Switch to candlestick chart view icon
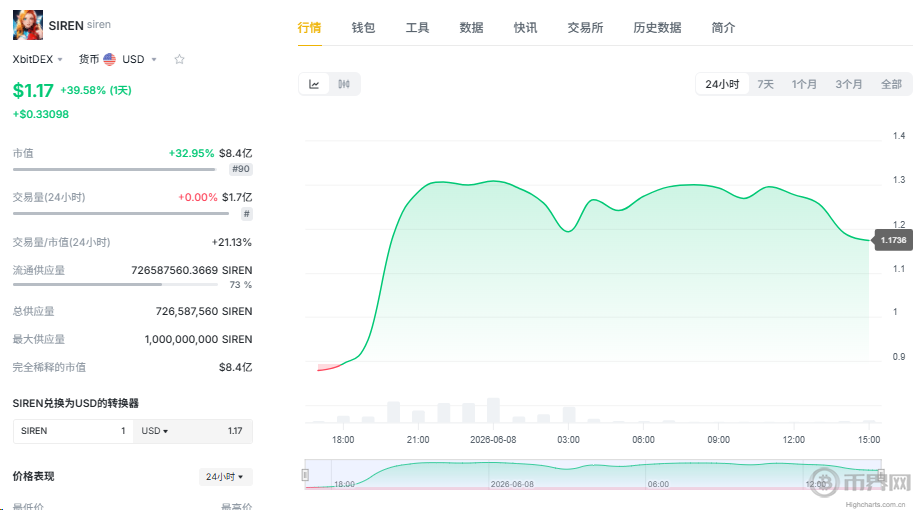Image resolution: width=922 pixels, height=510 pixels. pos(344,84)
